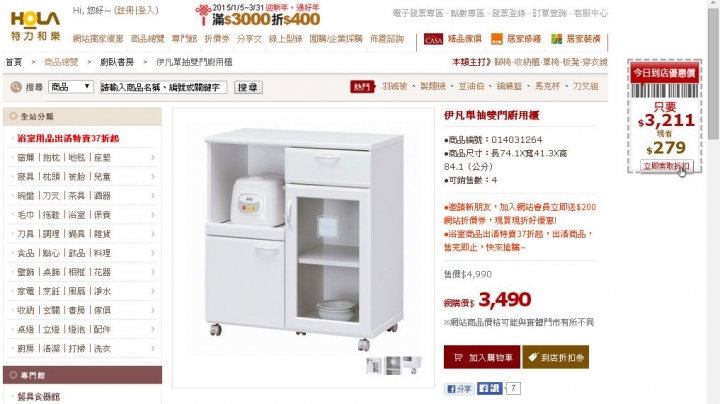Click the product keyword search field

(163, 87)
